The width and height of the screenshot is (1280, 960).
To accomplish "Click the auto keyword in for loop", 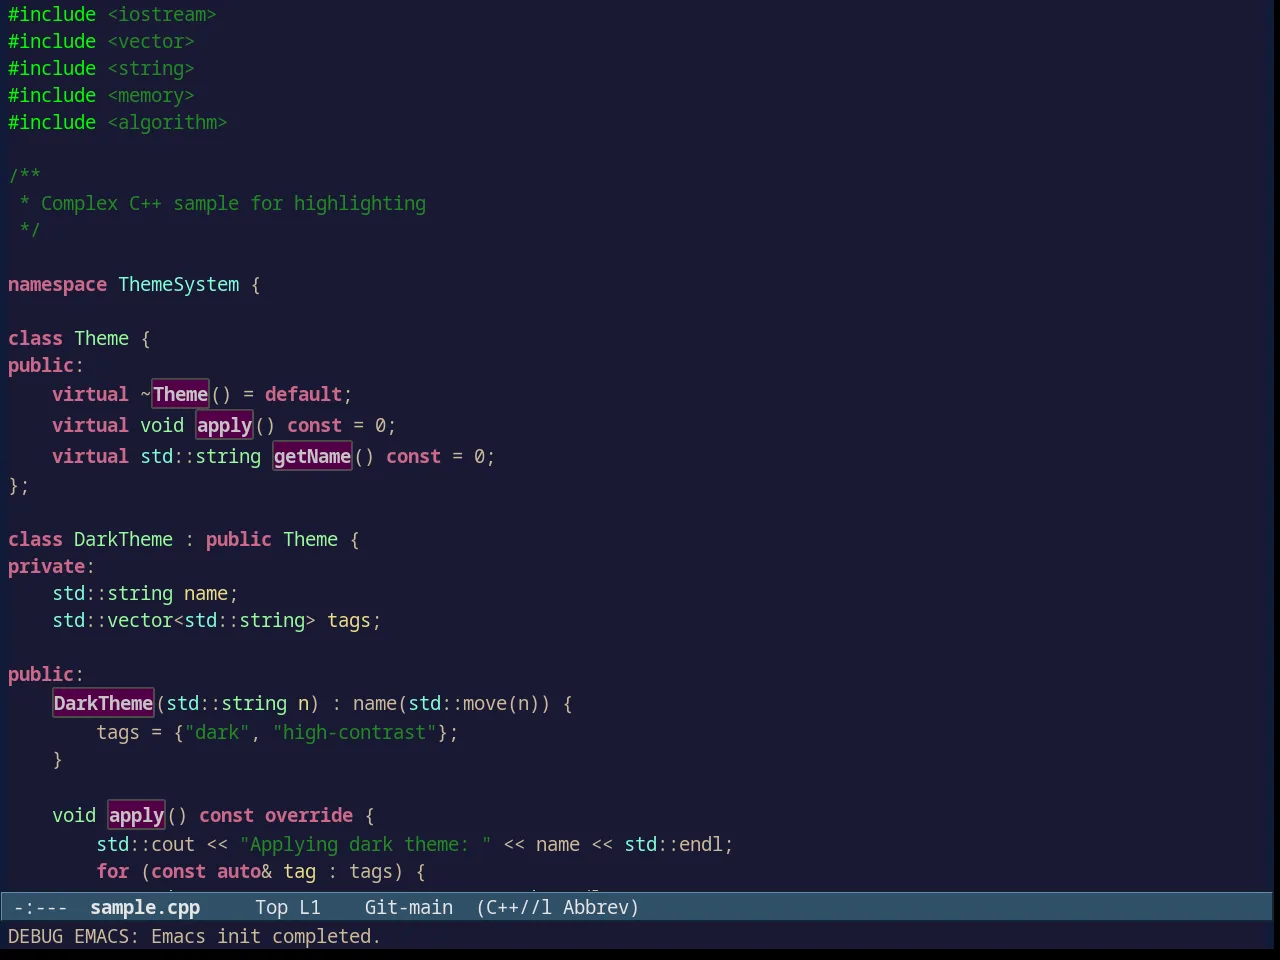I will tap(239, 872).
